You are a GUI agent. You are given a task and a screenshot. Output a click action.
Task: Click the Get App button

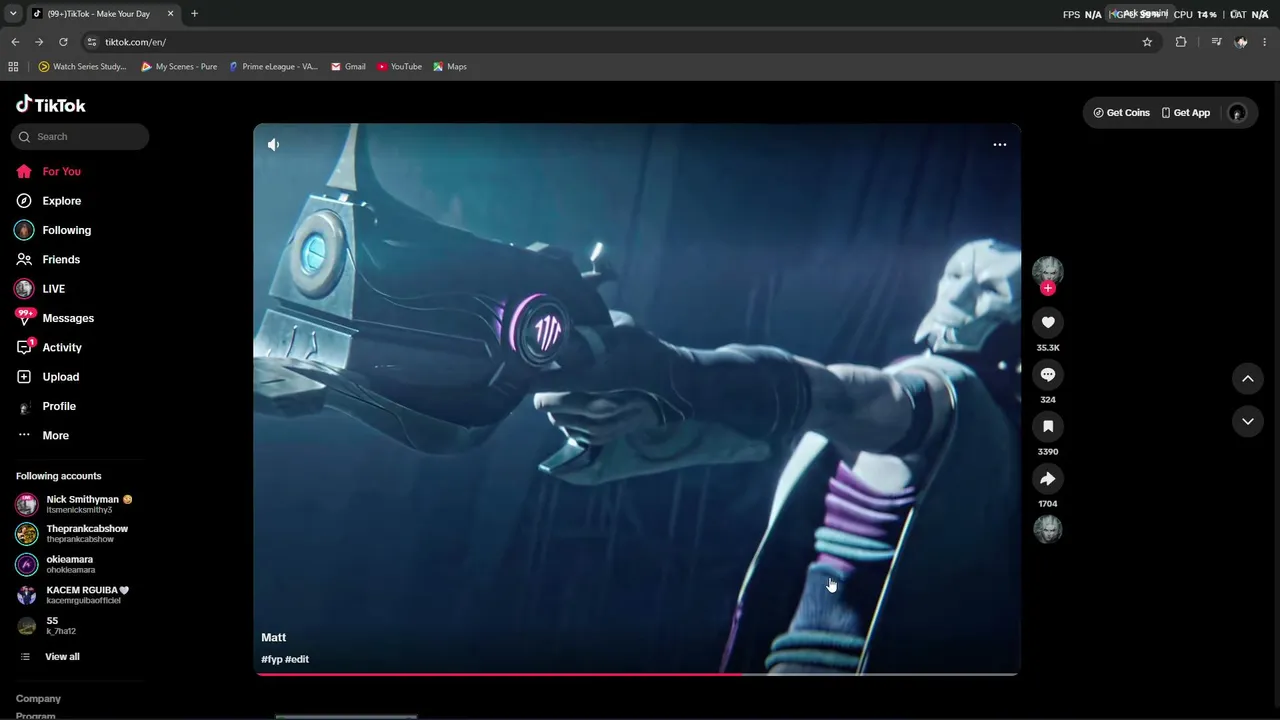click(1185, 113)
